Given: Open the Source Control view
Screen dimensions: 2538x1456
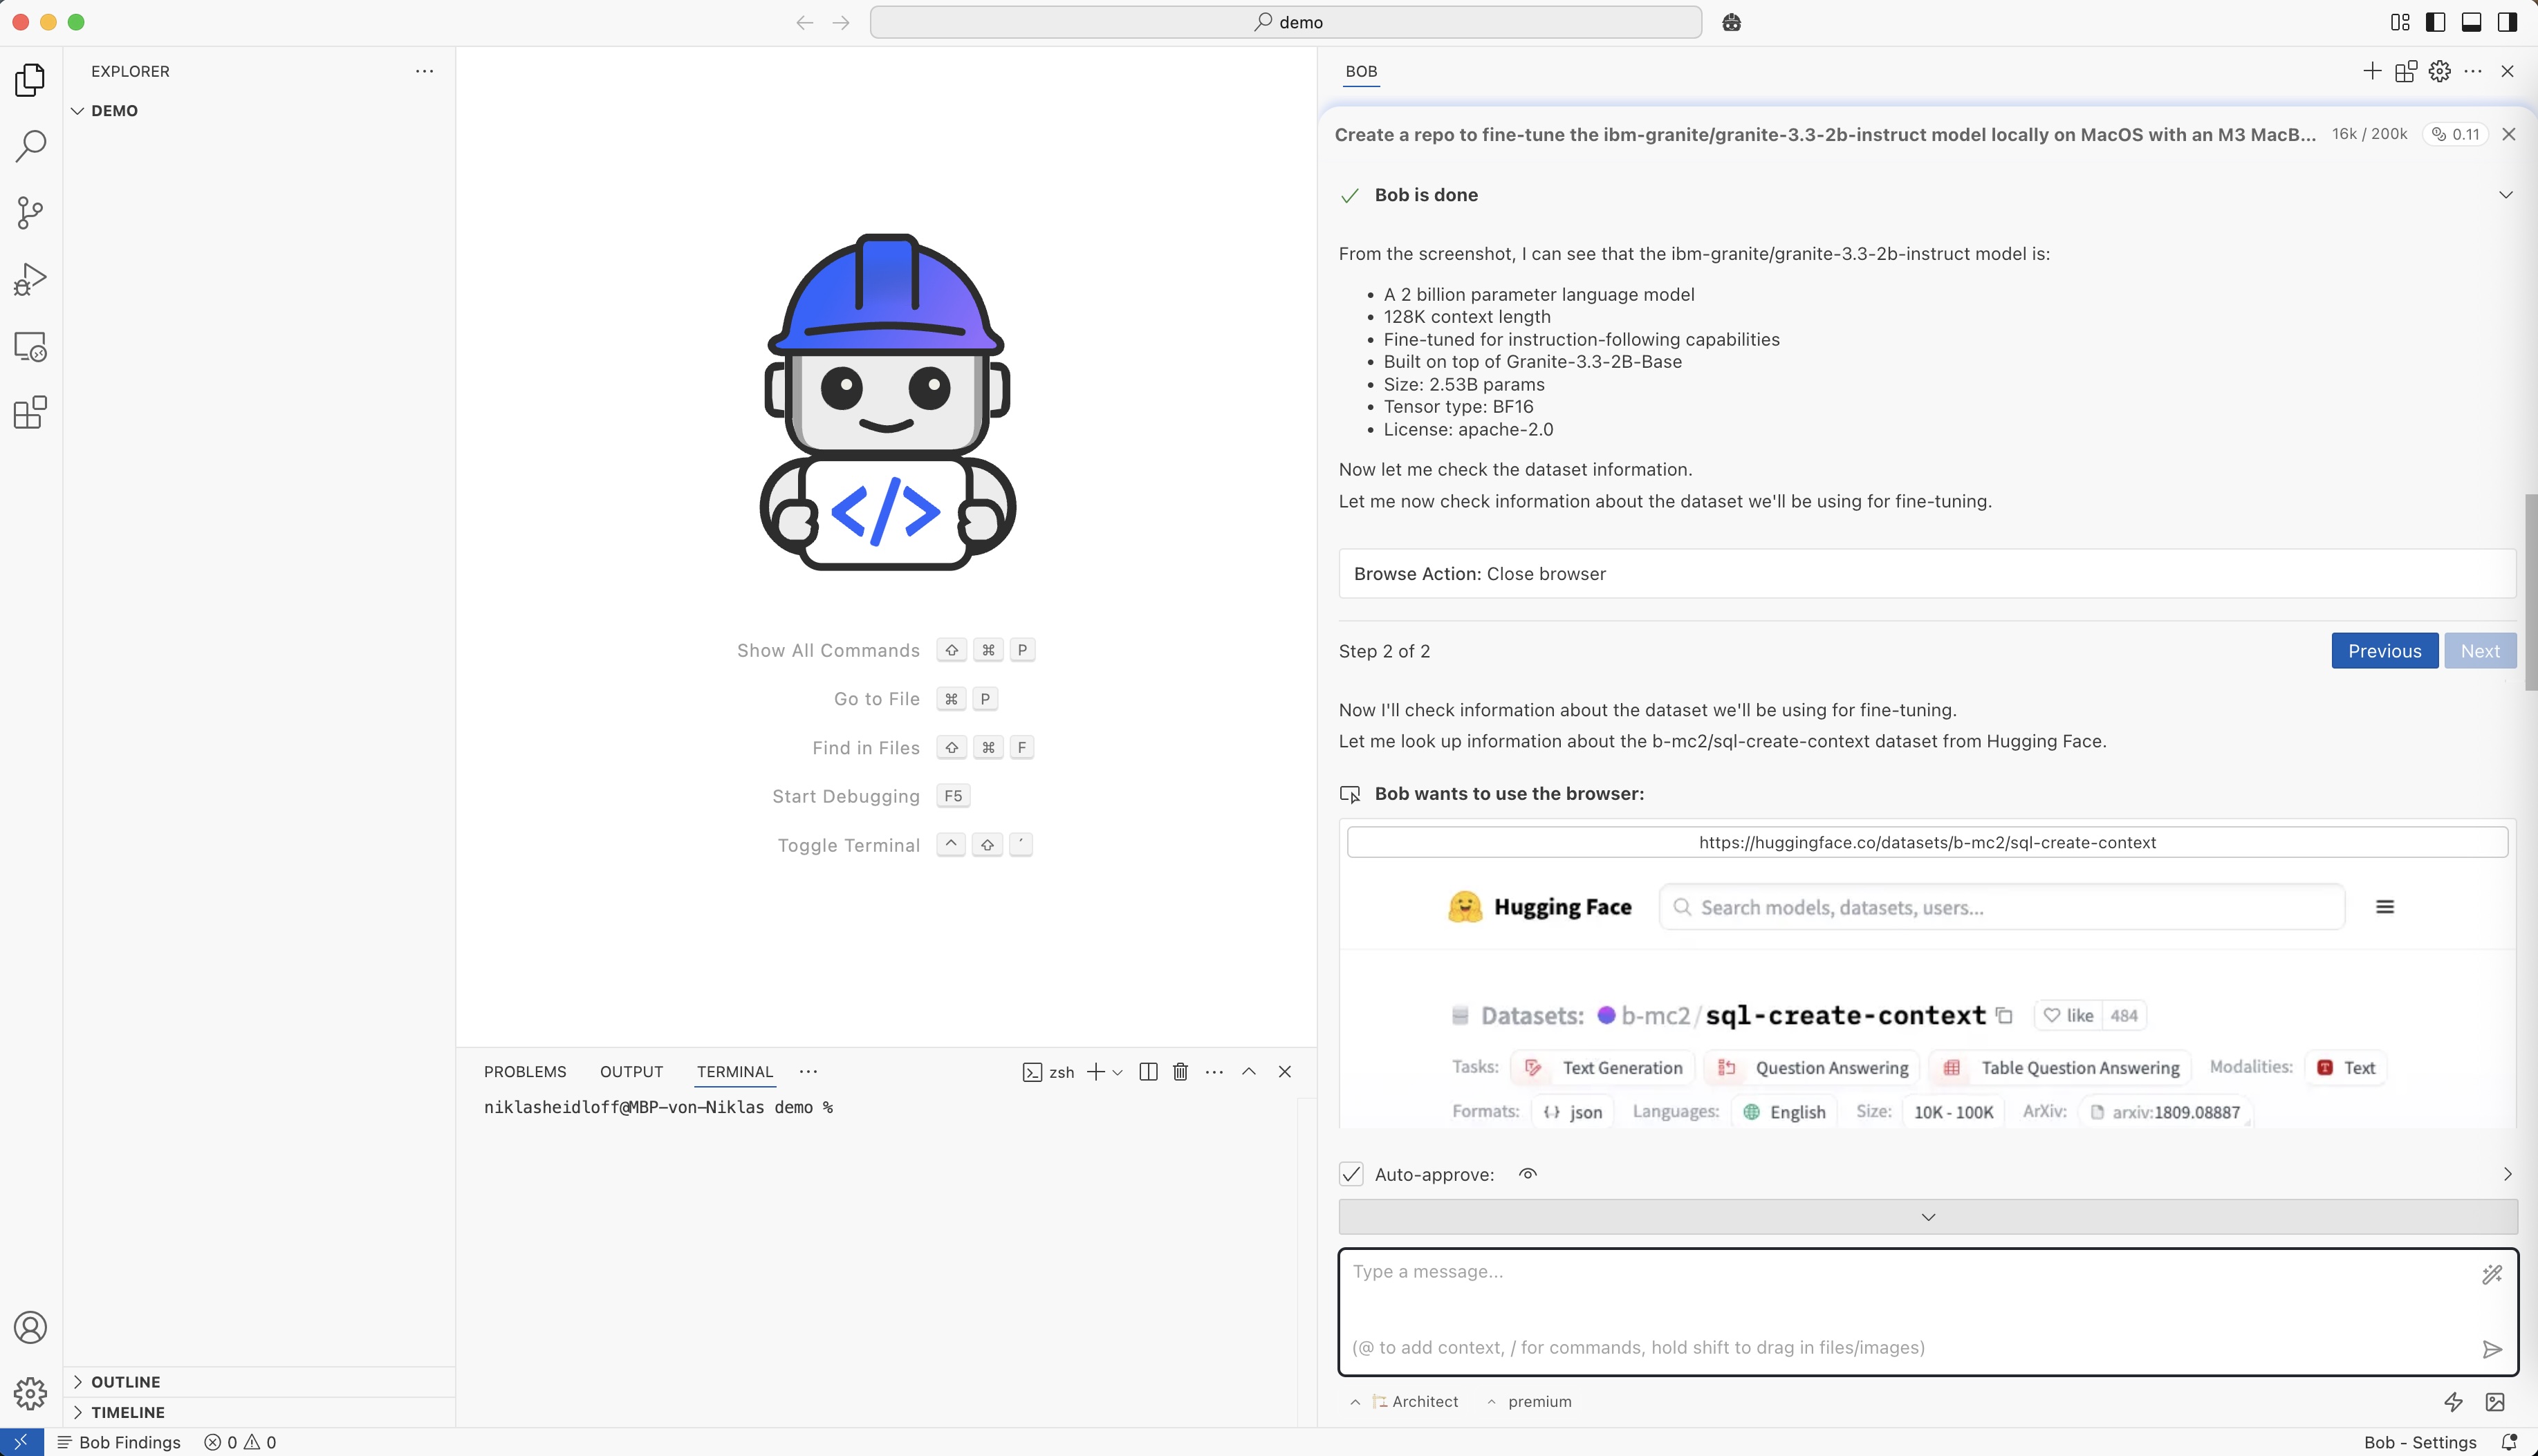Looking at the screenshot, I should pyautogui.click(x=30, y=212).
